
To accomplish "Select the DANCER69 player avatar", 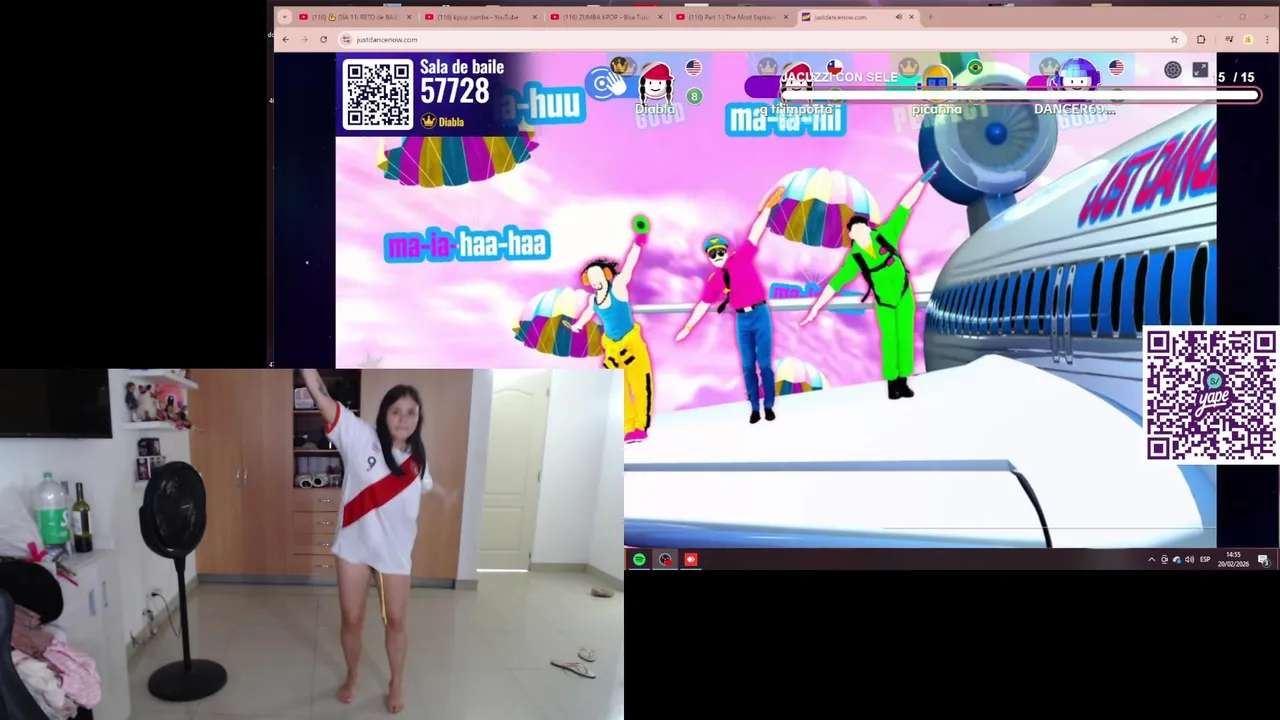I will point(1077,80).
